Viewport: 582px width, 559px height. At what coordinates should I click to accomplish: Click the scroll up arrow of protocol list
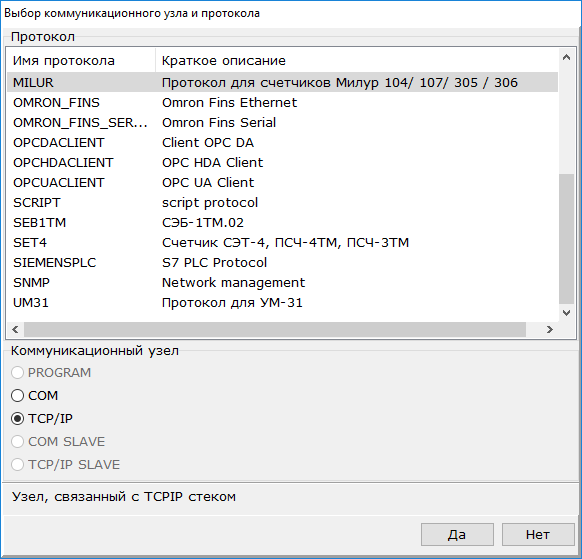pyautogui.click(x=566, y=57)
